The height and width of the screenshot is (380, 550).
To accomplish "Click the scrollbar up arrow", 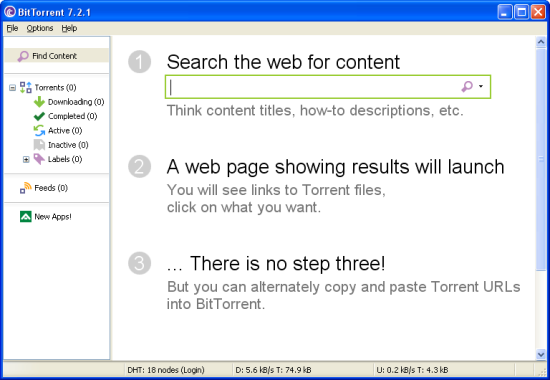I will click(x=541, y=42).
